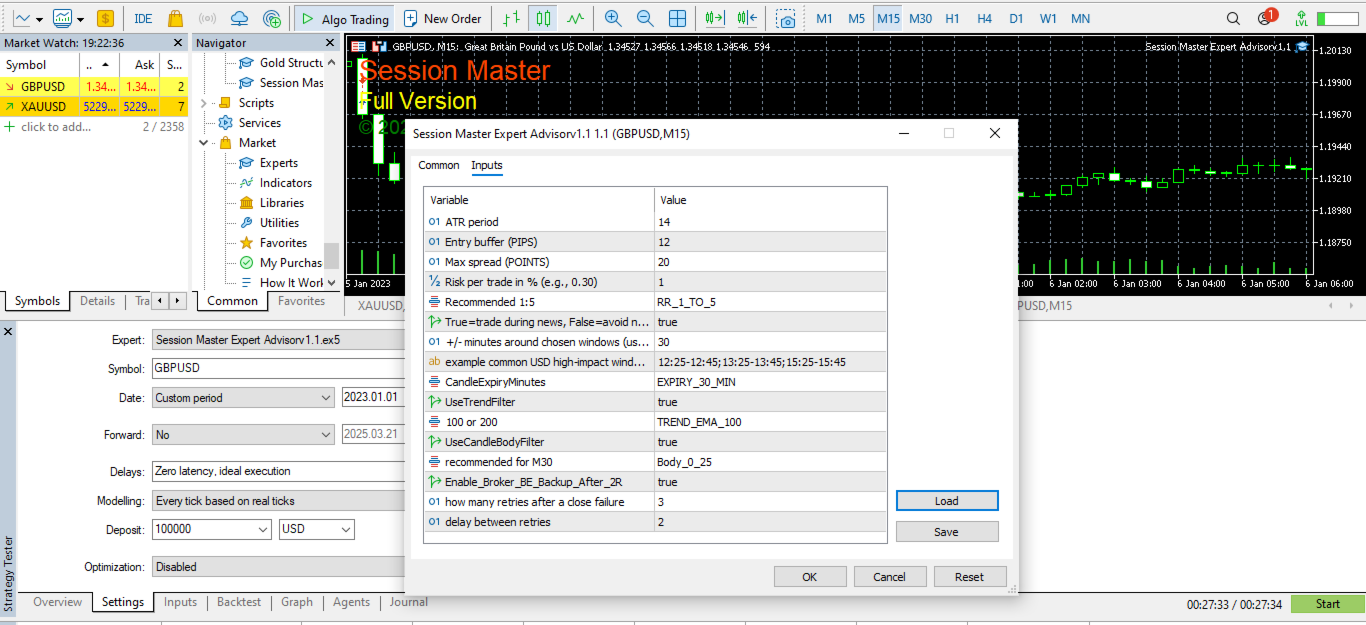The height and width of the screenshot is (625, 1366).
Task: Switch chart to bar chart
Action: click(x=512, y=18)
